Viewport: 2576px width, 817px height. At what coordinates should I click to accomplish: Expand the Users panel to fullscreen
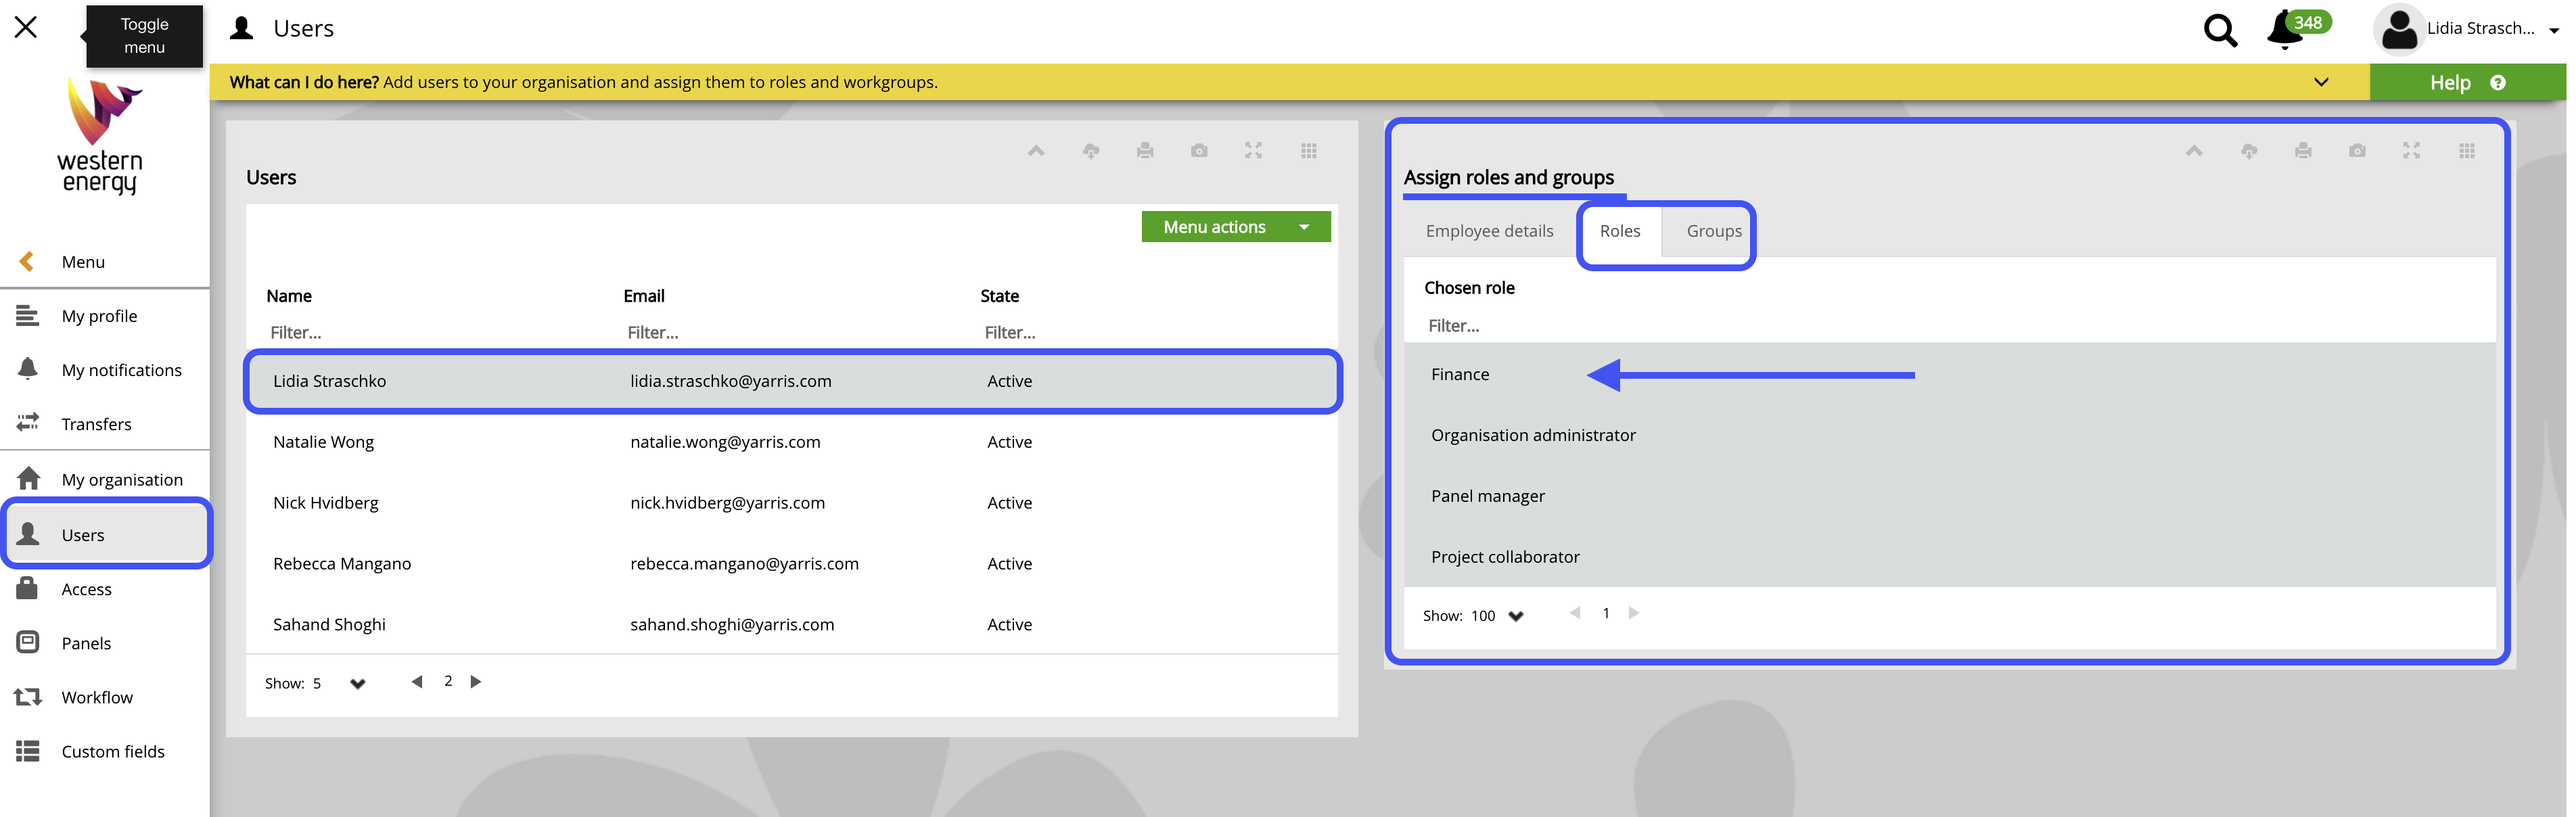click(x=1253, y=151)
